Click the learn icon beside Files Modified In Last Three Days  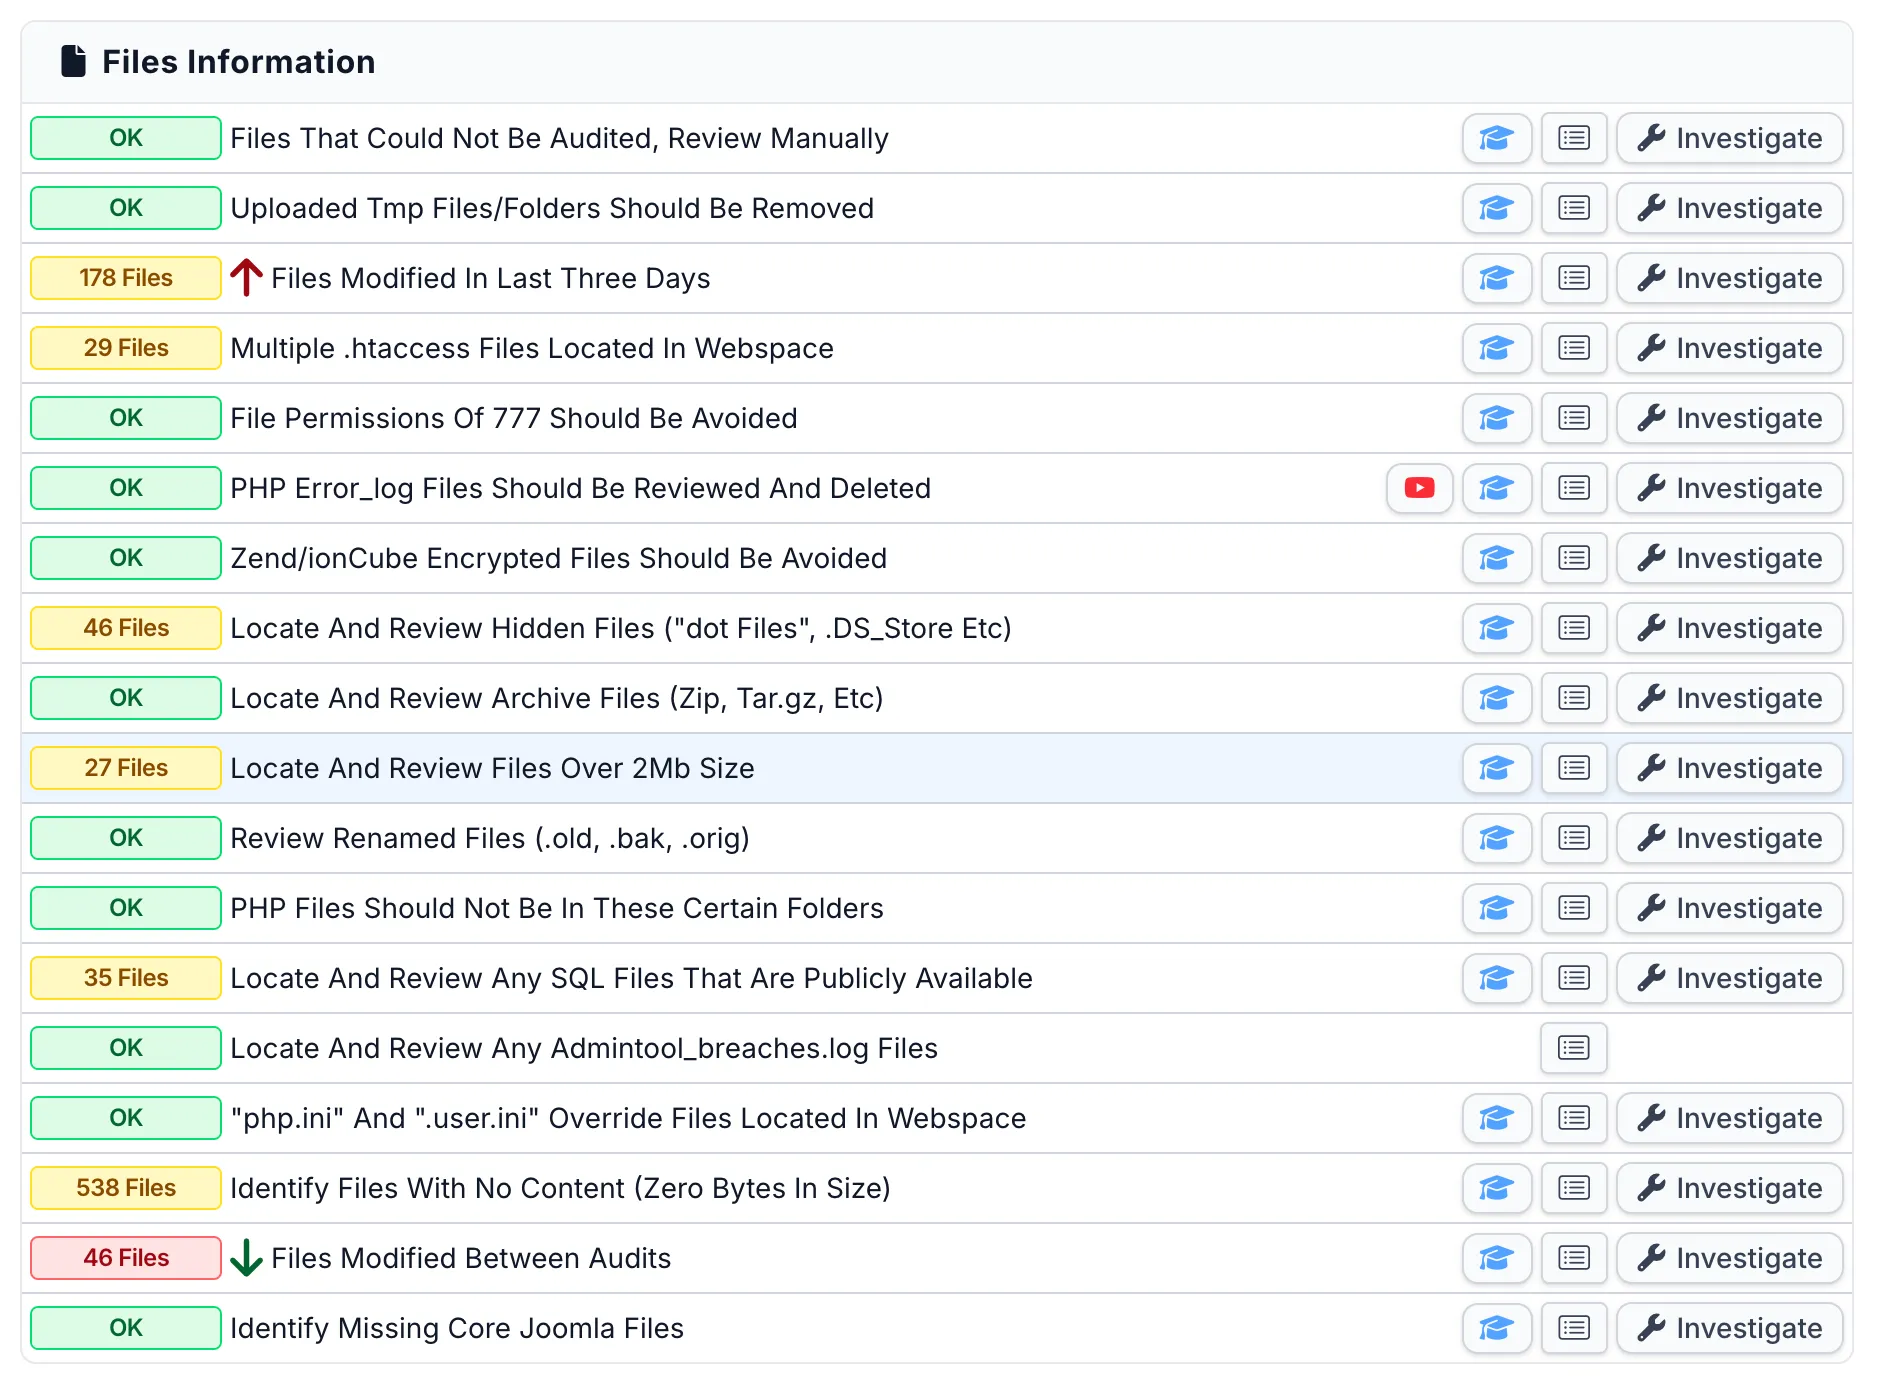point(1496,278)
